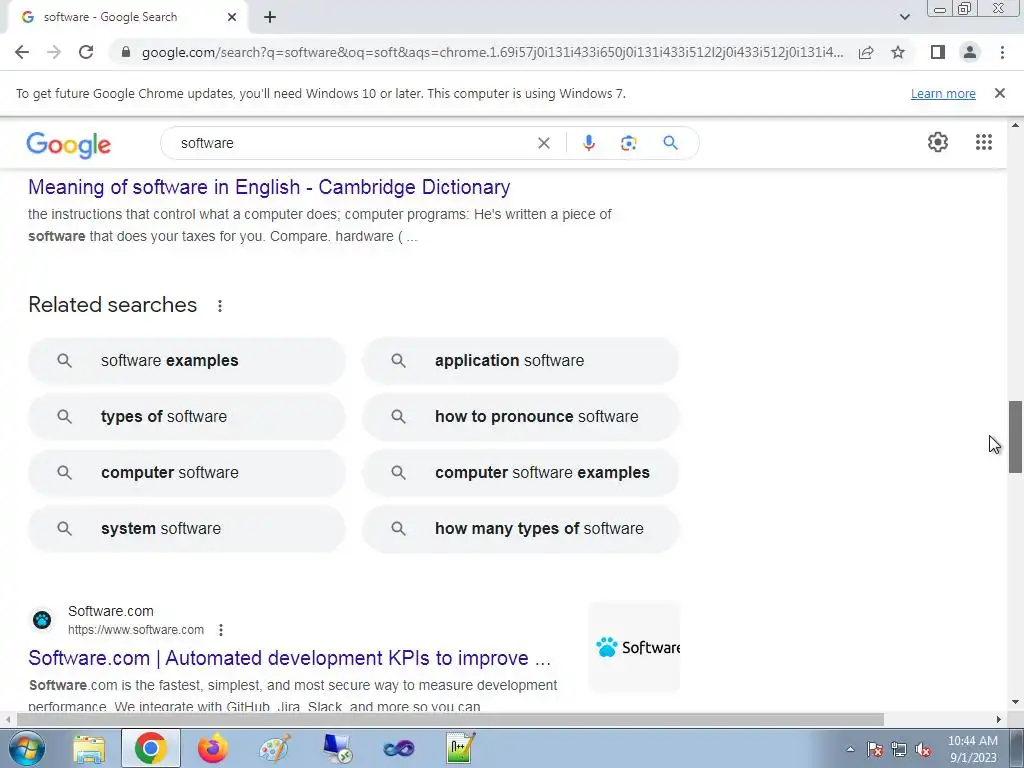
Task: Select the computer software examples suggestion
Action: (520, 473)
